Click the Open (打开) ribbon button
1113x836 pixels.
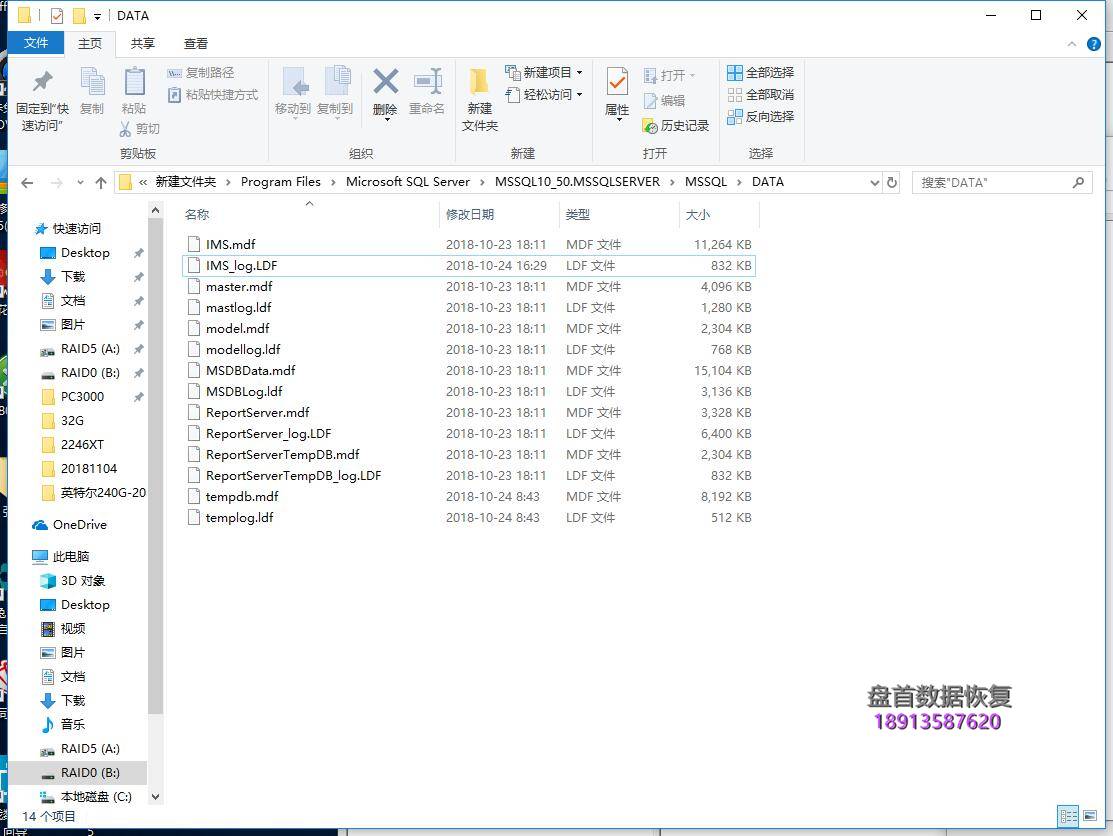669,75
